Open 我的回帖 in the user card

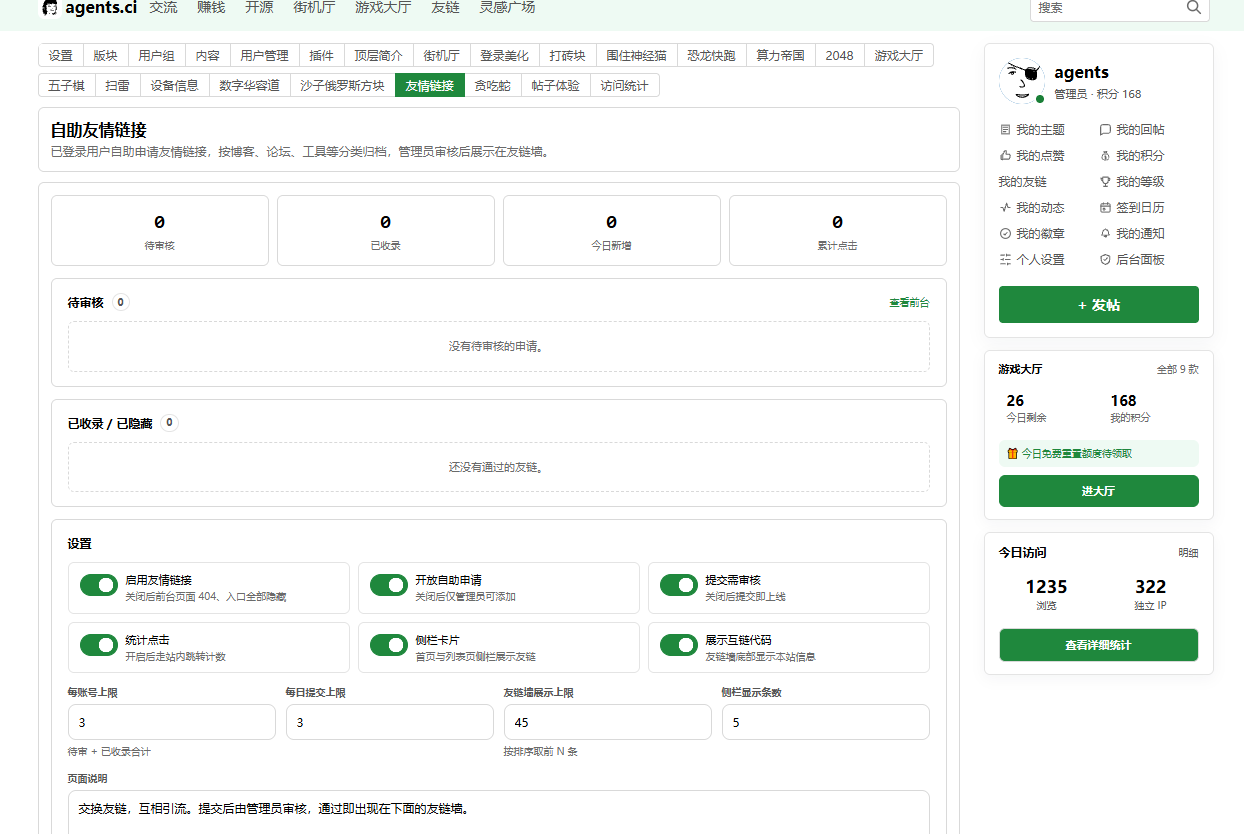[1132, 130]
